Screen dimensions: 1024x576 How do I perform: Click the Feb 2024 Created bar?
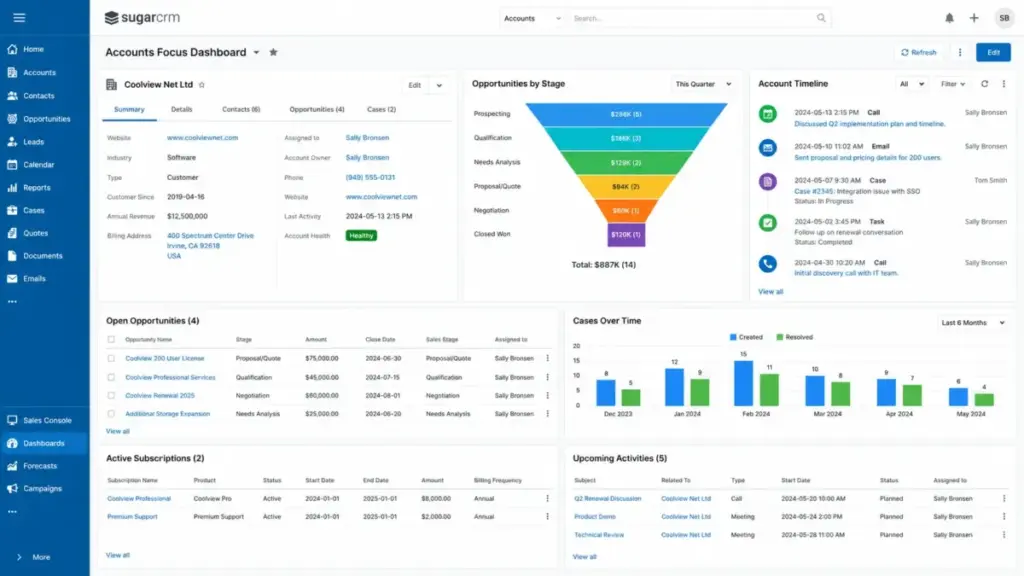click(x=743, y=383)
